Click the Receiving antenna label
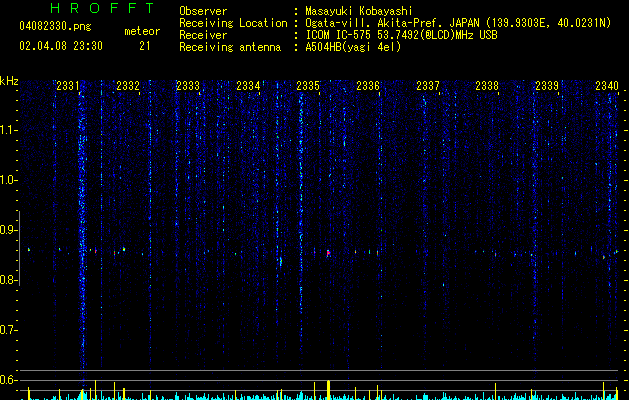629x400 pixels. 230,47
